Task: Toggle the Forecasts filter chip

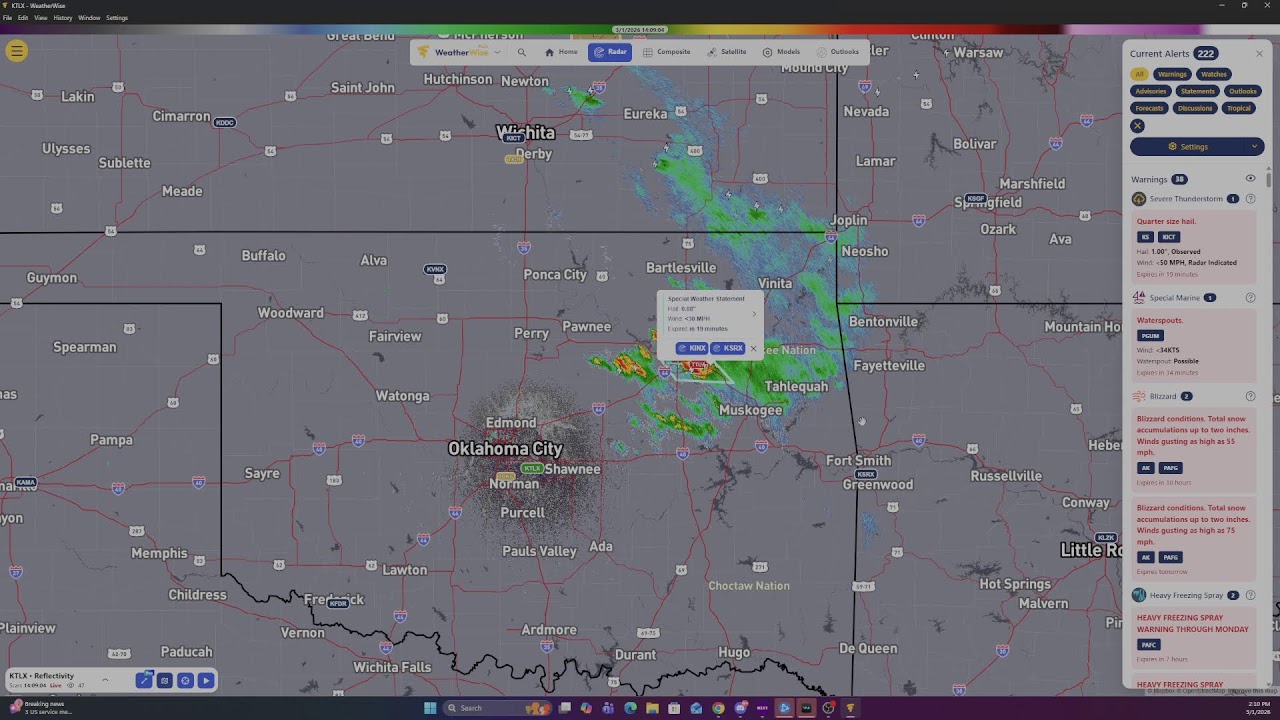Action: tap(1149, 108)
